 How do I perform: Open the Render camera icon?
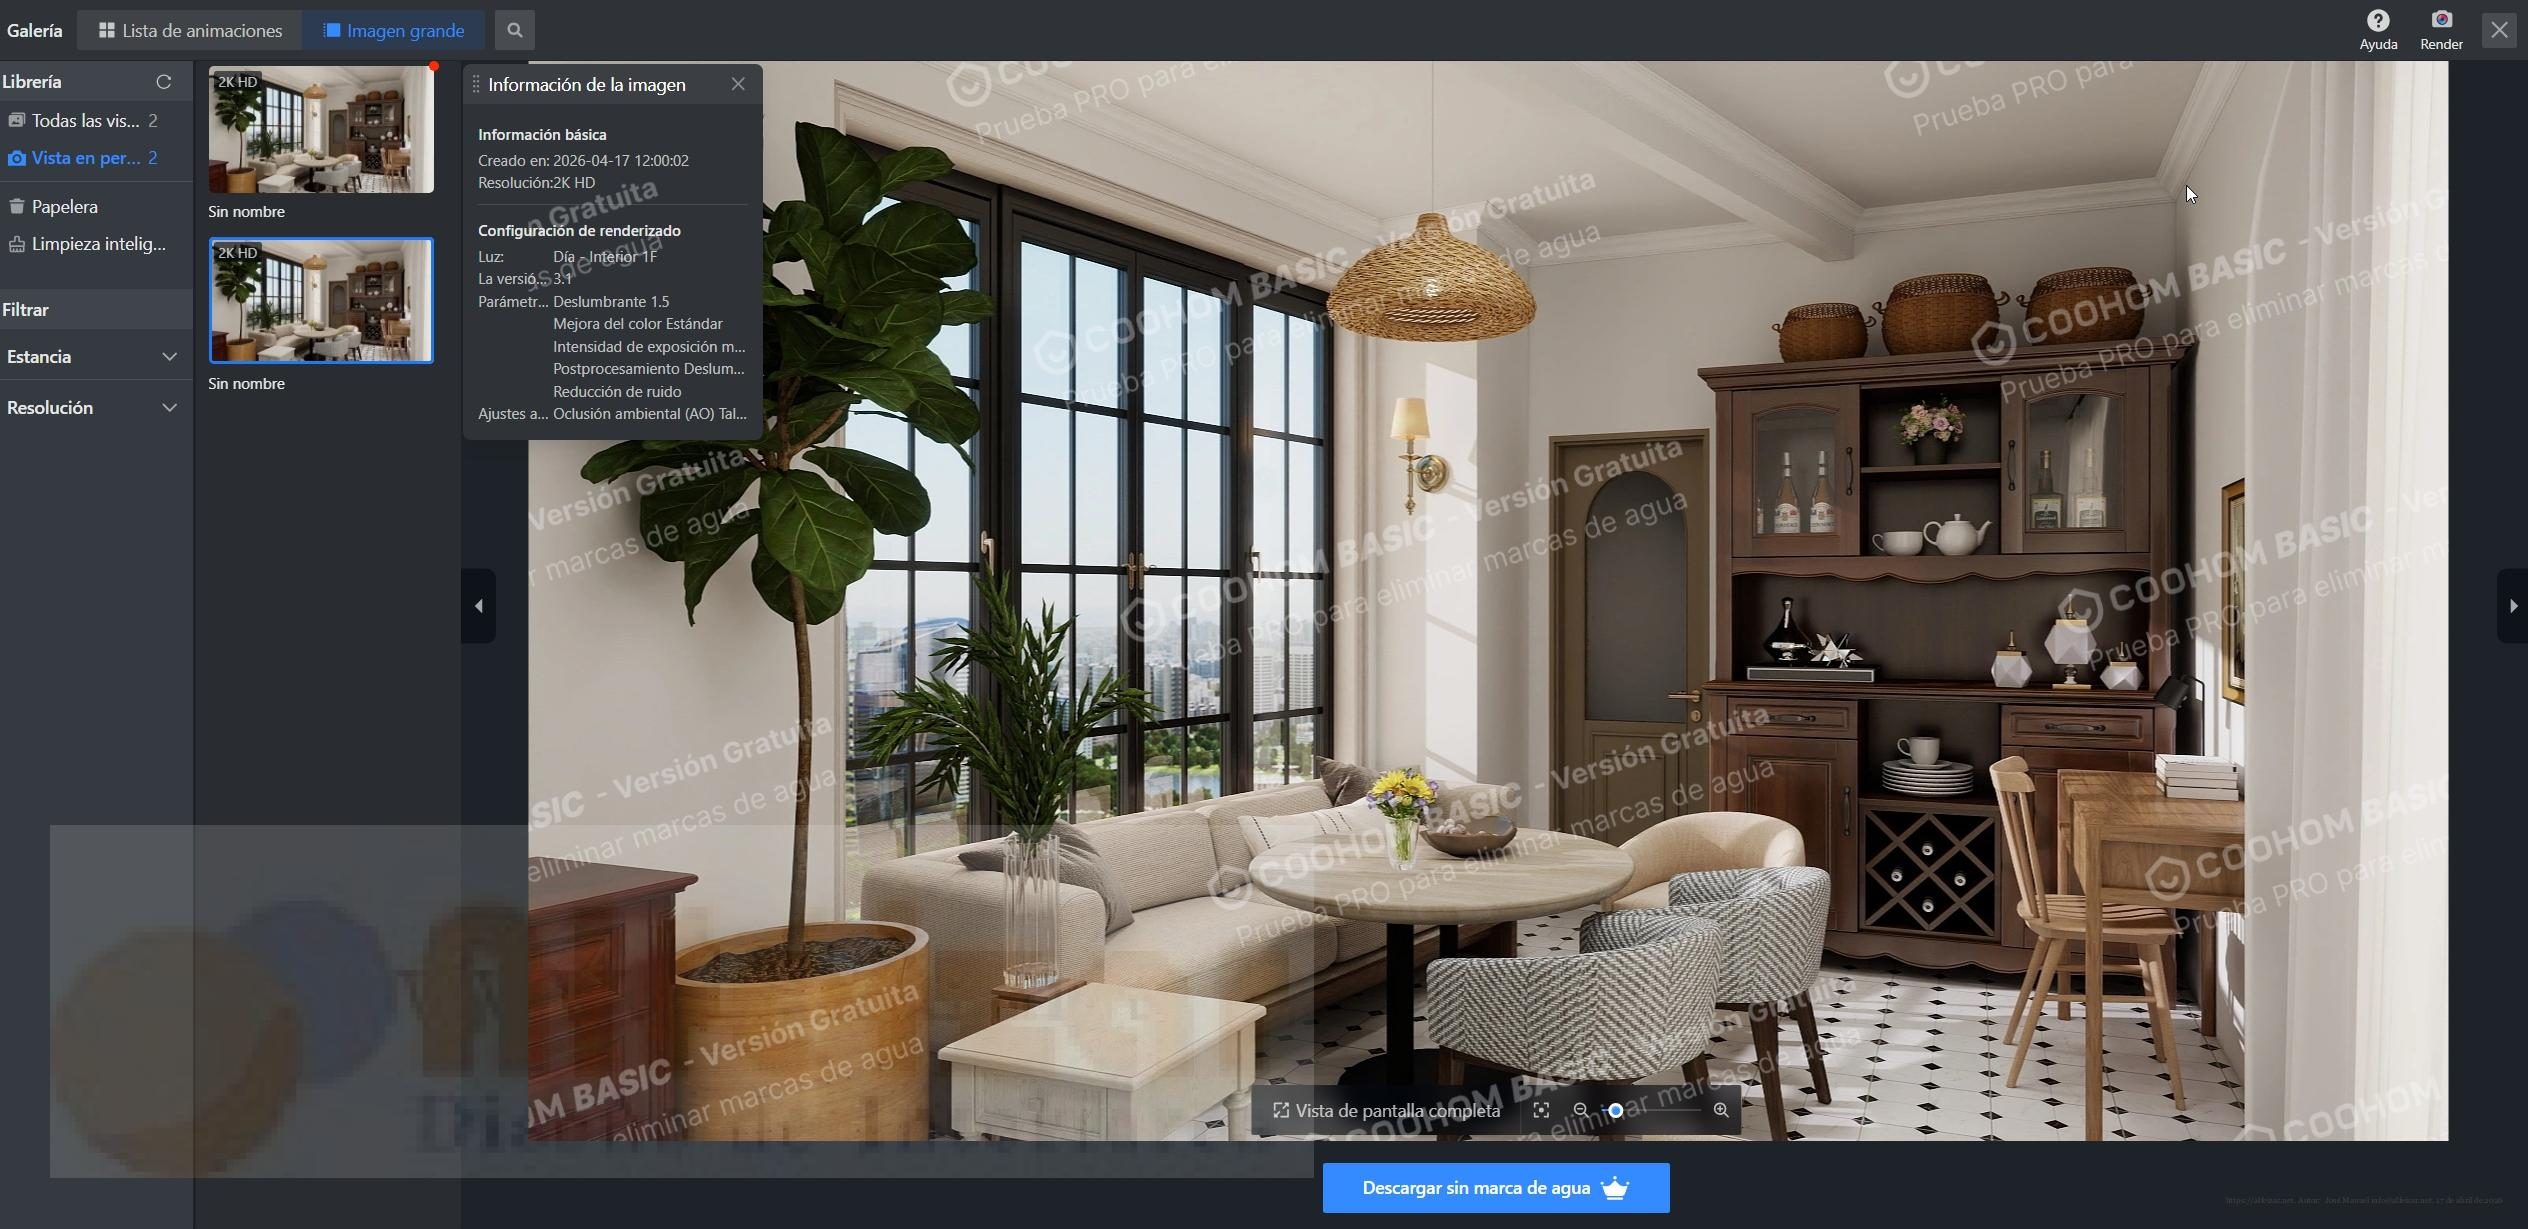(2440, 21)
